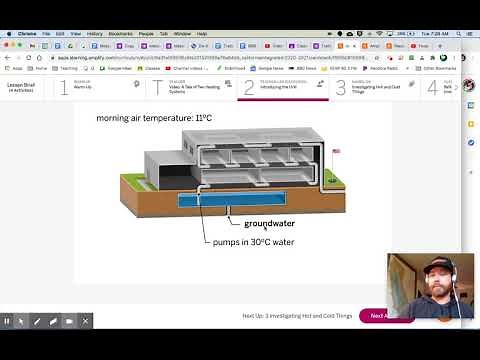Click the new tab plus button
The height and width of the screenshot is (360, 480).
(x=440, y=46)
